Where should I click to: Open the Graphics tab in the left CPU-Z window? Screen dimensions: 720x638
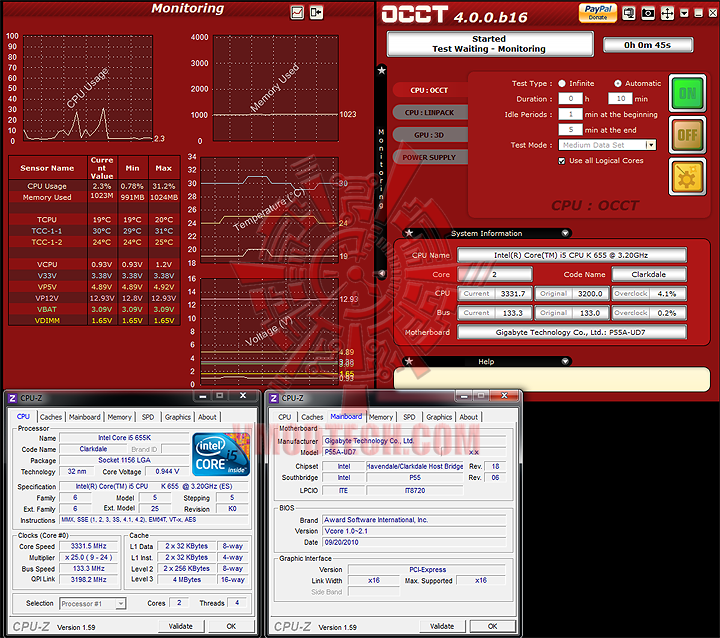pos(178,417)
